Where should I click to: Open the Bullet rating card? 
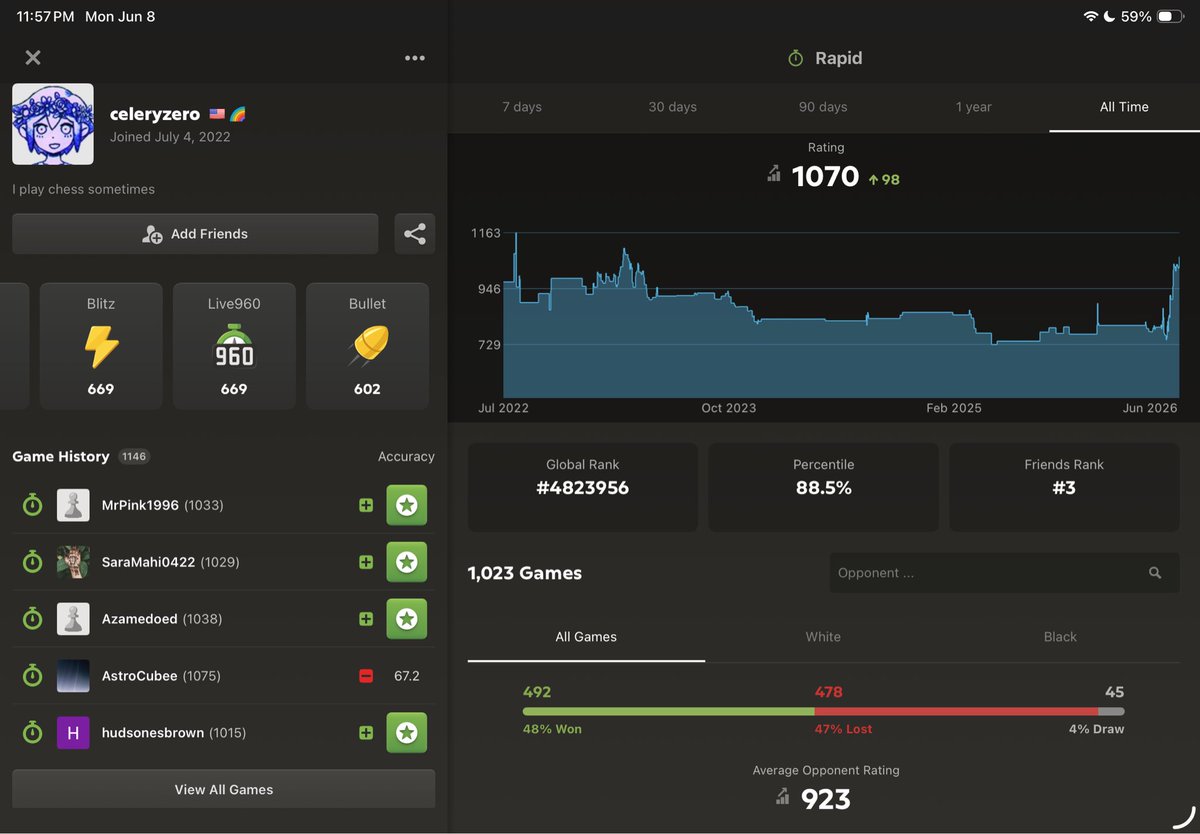pyautogui.click(x=367, y=346)
